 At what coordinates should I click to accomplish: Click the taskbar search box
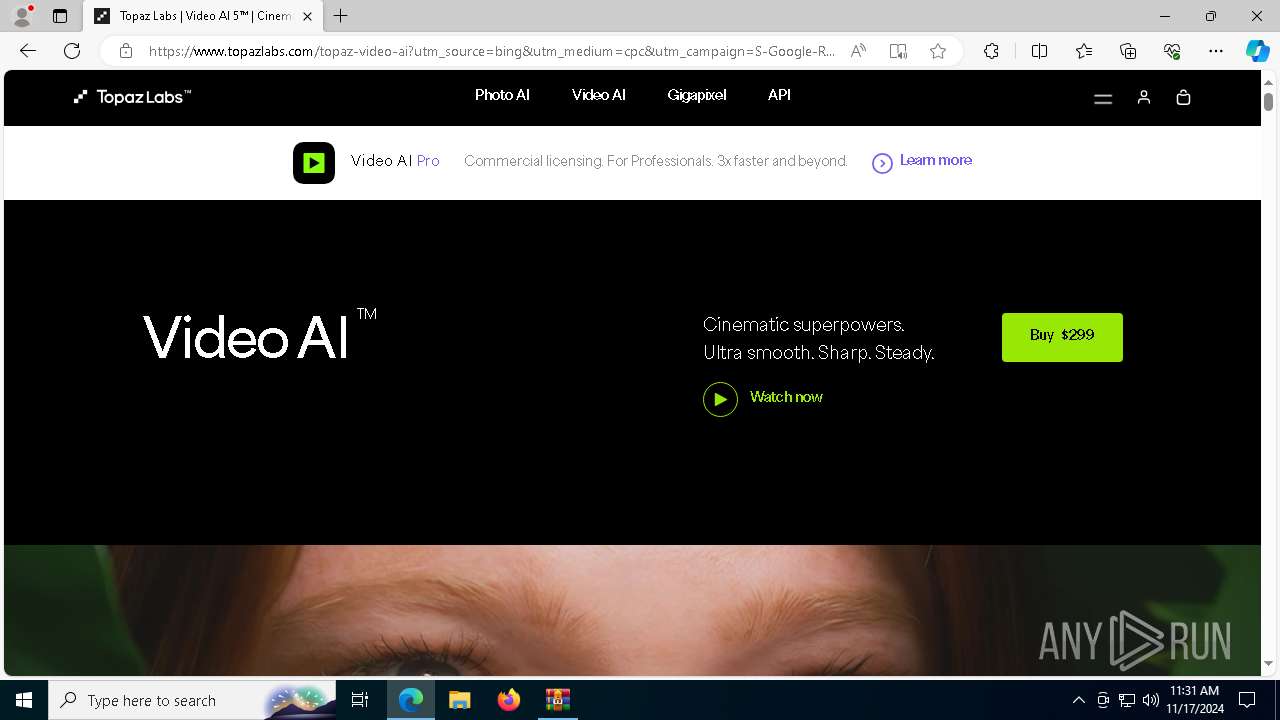pos(193,700)
